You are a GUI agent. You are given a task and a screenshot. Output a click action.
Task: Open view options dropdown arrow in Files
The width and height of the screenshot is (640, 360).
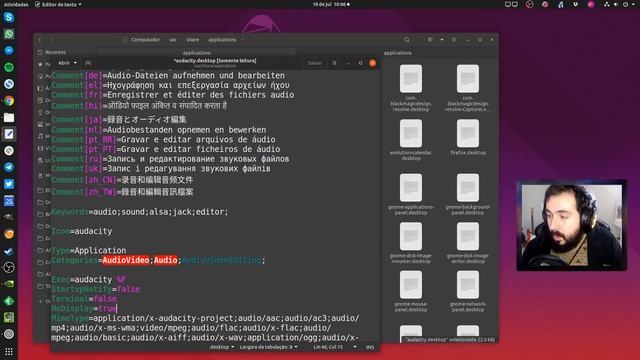(442, 40)
